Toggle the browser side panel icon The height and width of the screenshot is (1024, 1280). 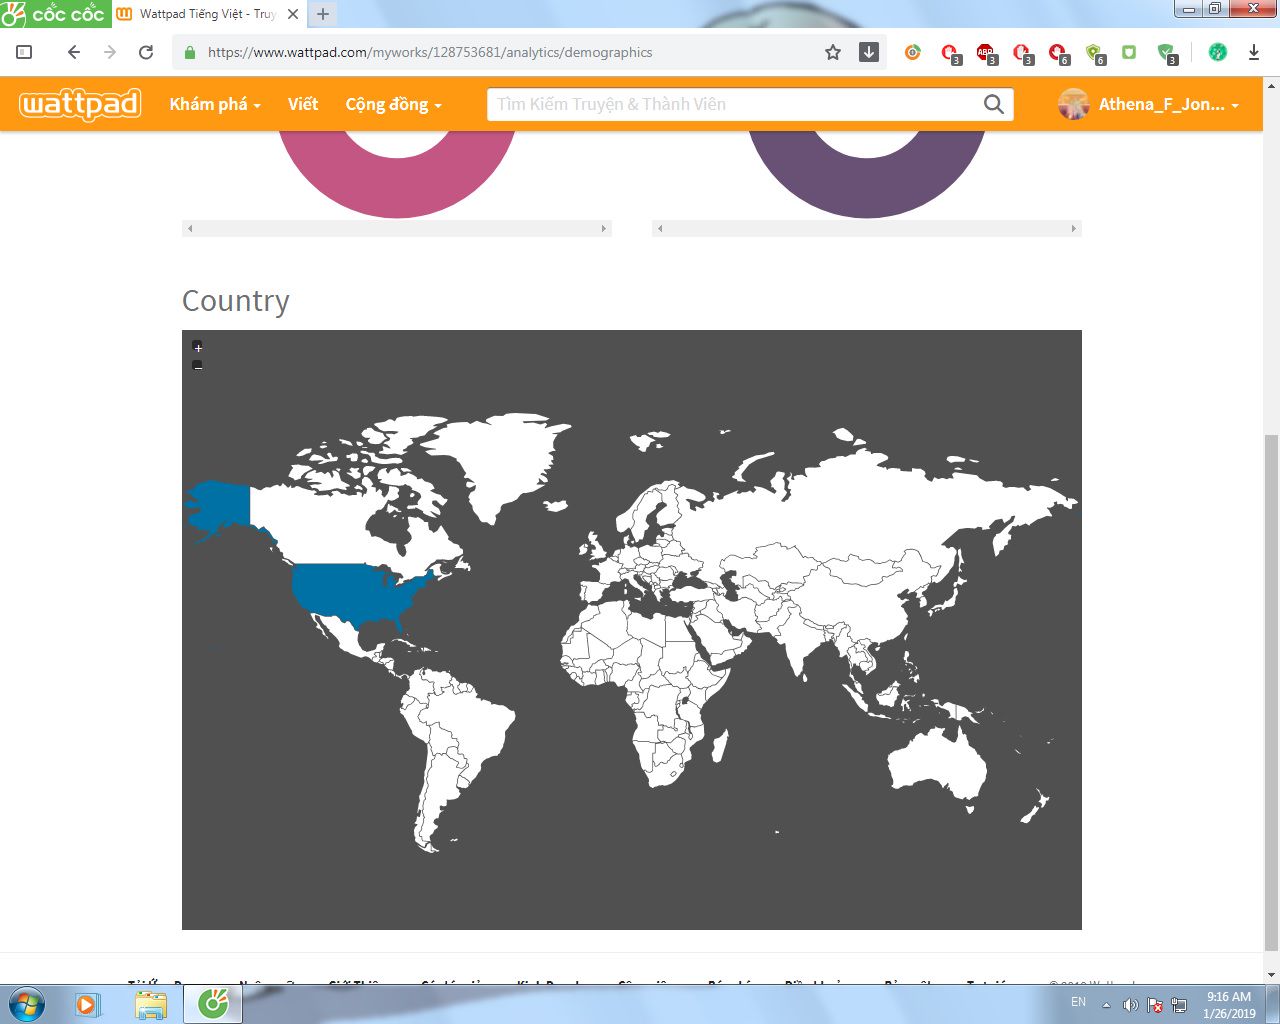click(25, 52)
